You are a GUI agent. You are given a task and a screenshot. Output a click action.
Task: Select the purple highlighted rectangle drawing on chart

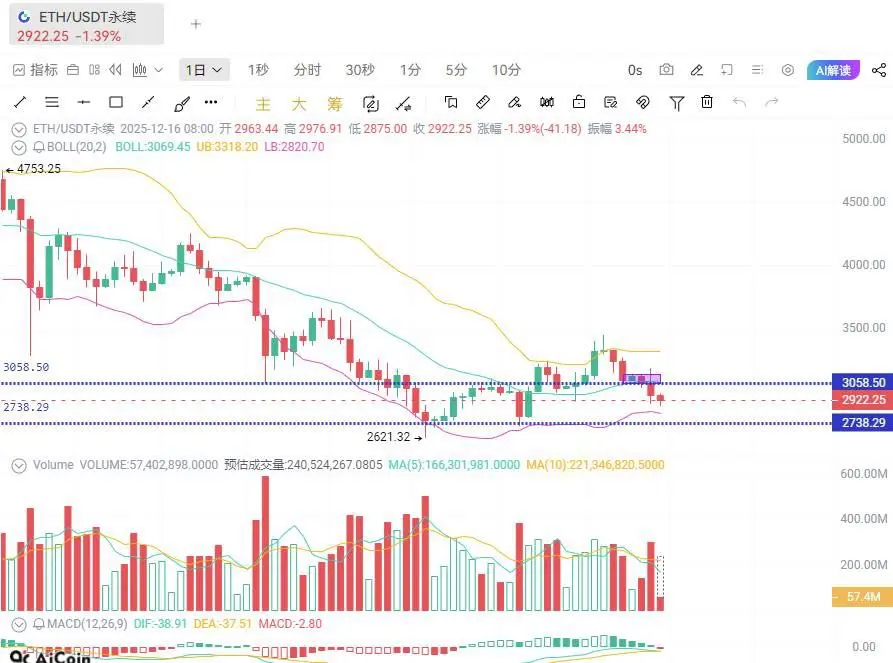[642, 378]
